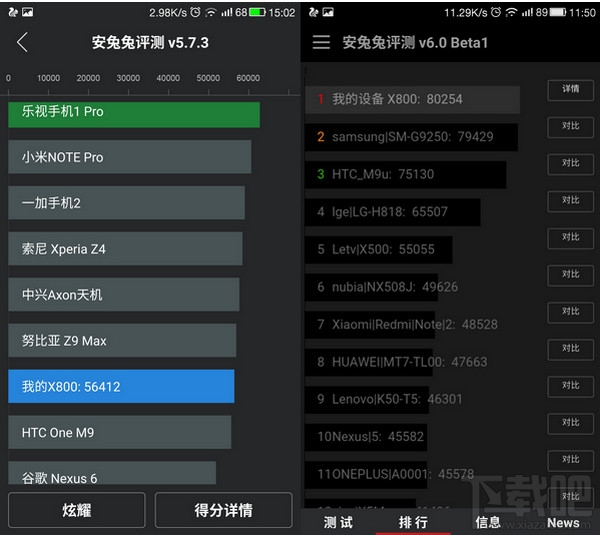Tap 对比 beside Letv X500
600x535 pixels.
pyautogui.click(x=571, y=238)
